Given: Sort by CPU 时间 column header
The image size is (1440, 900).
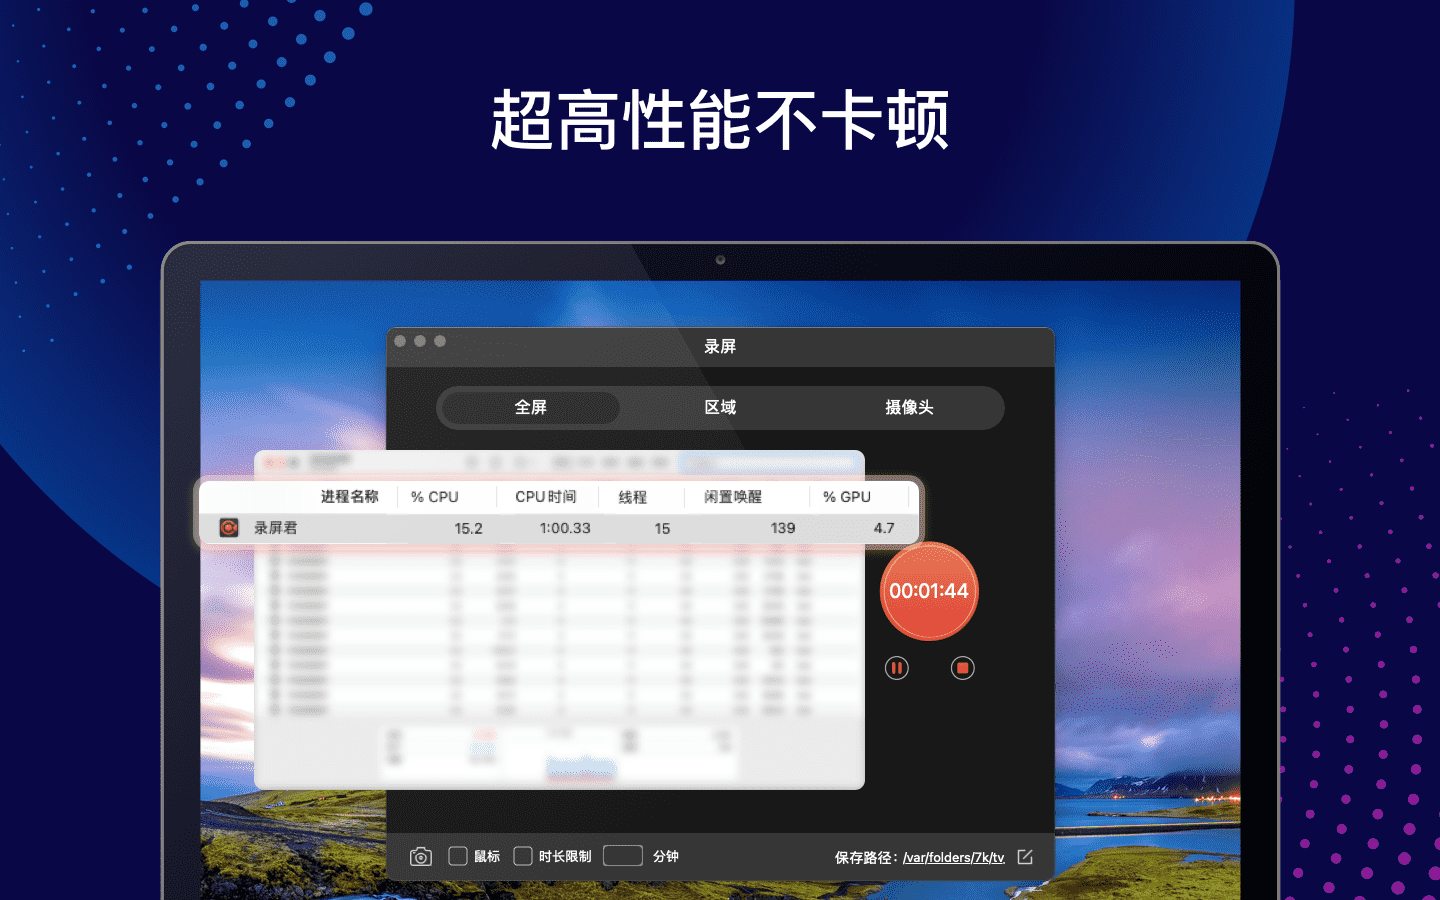Looking at the screenshot, I should (546, 496).
